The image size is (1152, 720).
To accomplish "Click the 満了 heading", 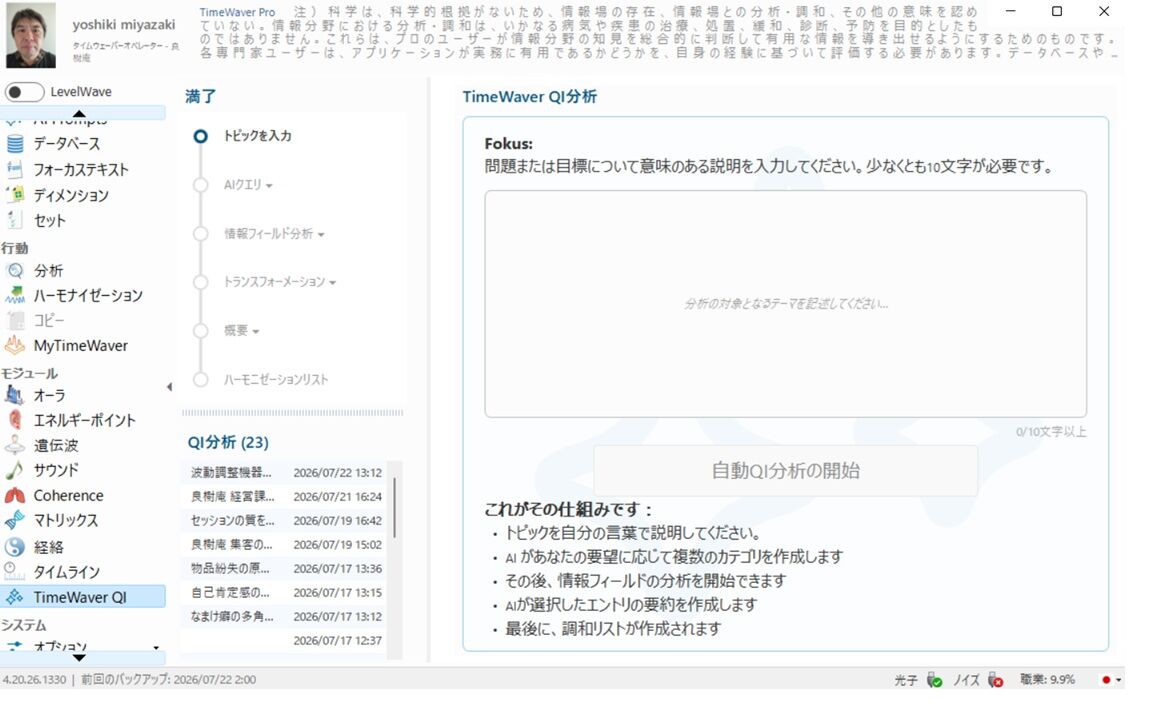I will click(x=200, y=97).
